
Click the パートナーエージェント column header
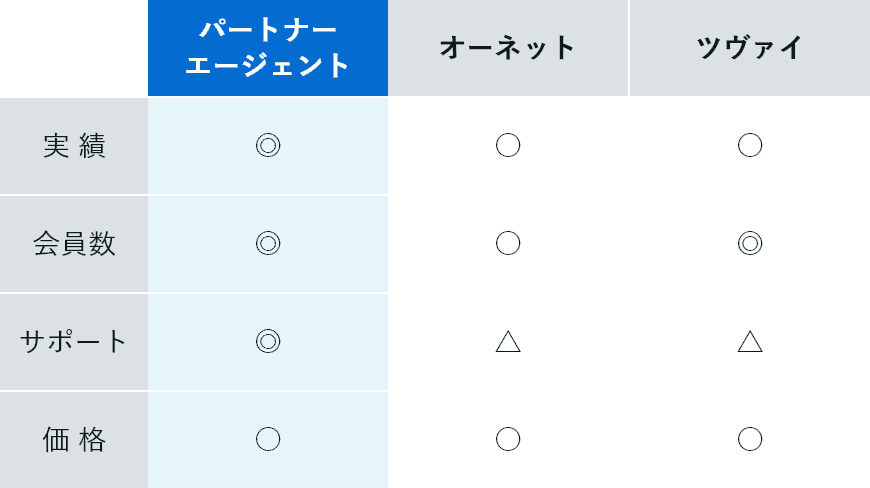268,48
